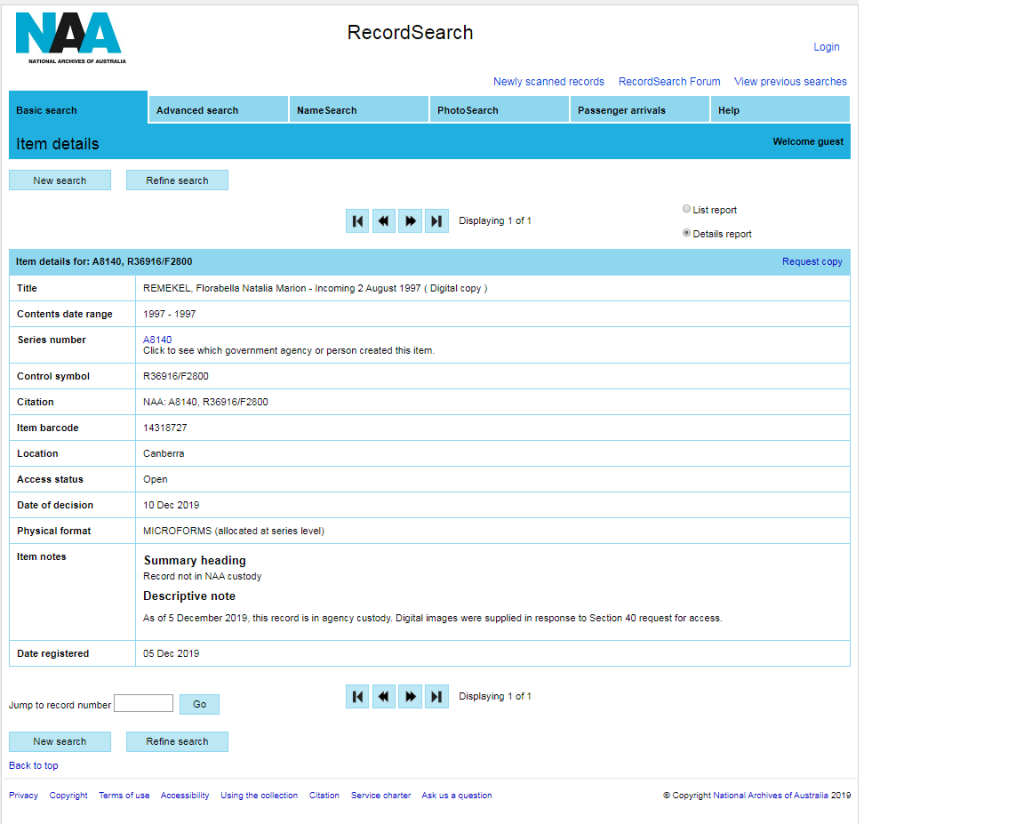
Task: Go to first record in top navigation
Action: coord(358,221)
